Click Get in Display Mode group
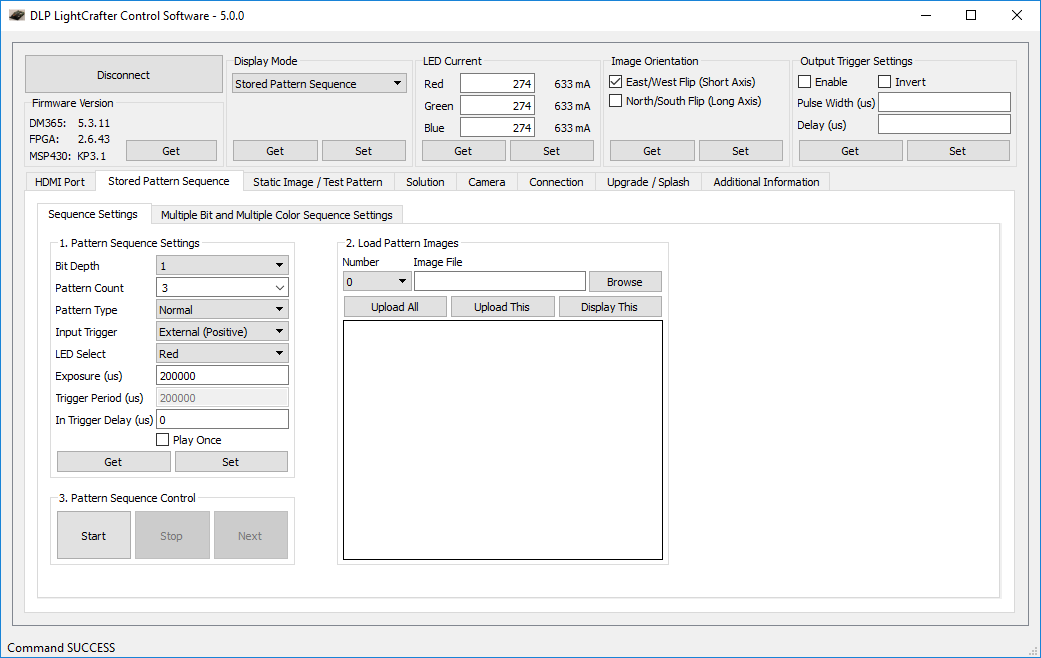1041x658 pixels. click(275, 151)
